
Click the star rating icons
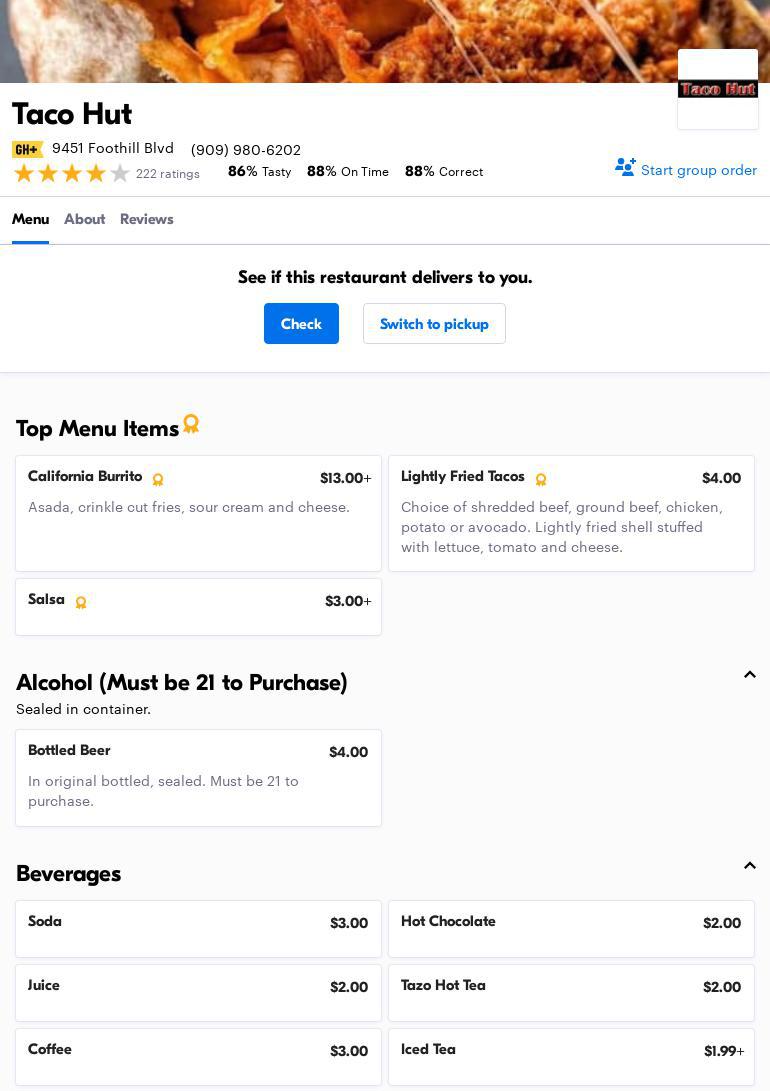(x=72, y=173)
